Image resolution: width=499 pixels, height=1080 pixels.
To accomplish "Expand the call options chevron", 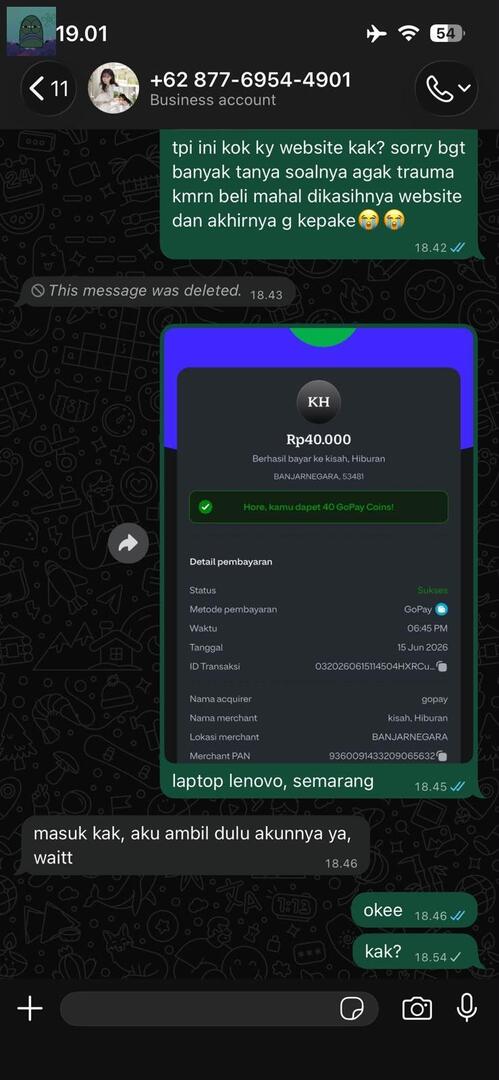I will (x=464, y=88).
